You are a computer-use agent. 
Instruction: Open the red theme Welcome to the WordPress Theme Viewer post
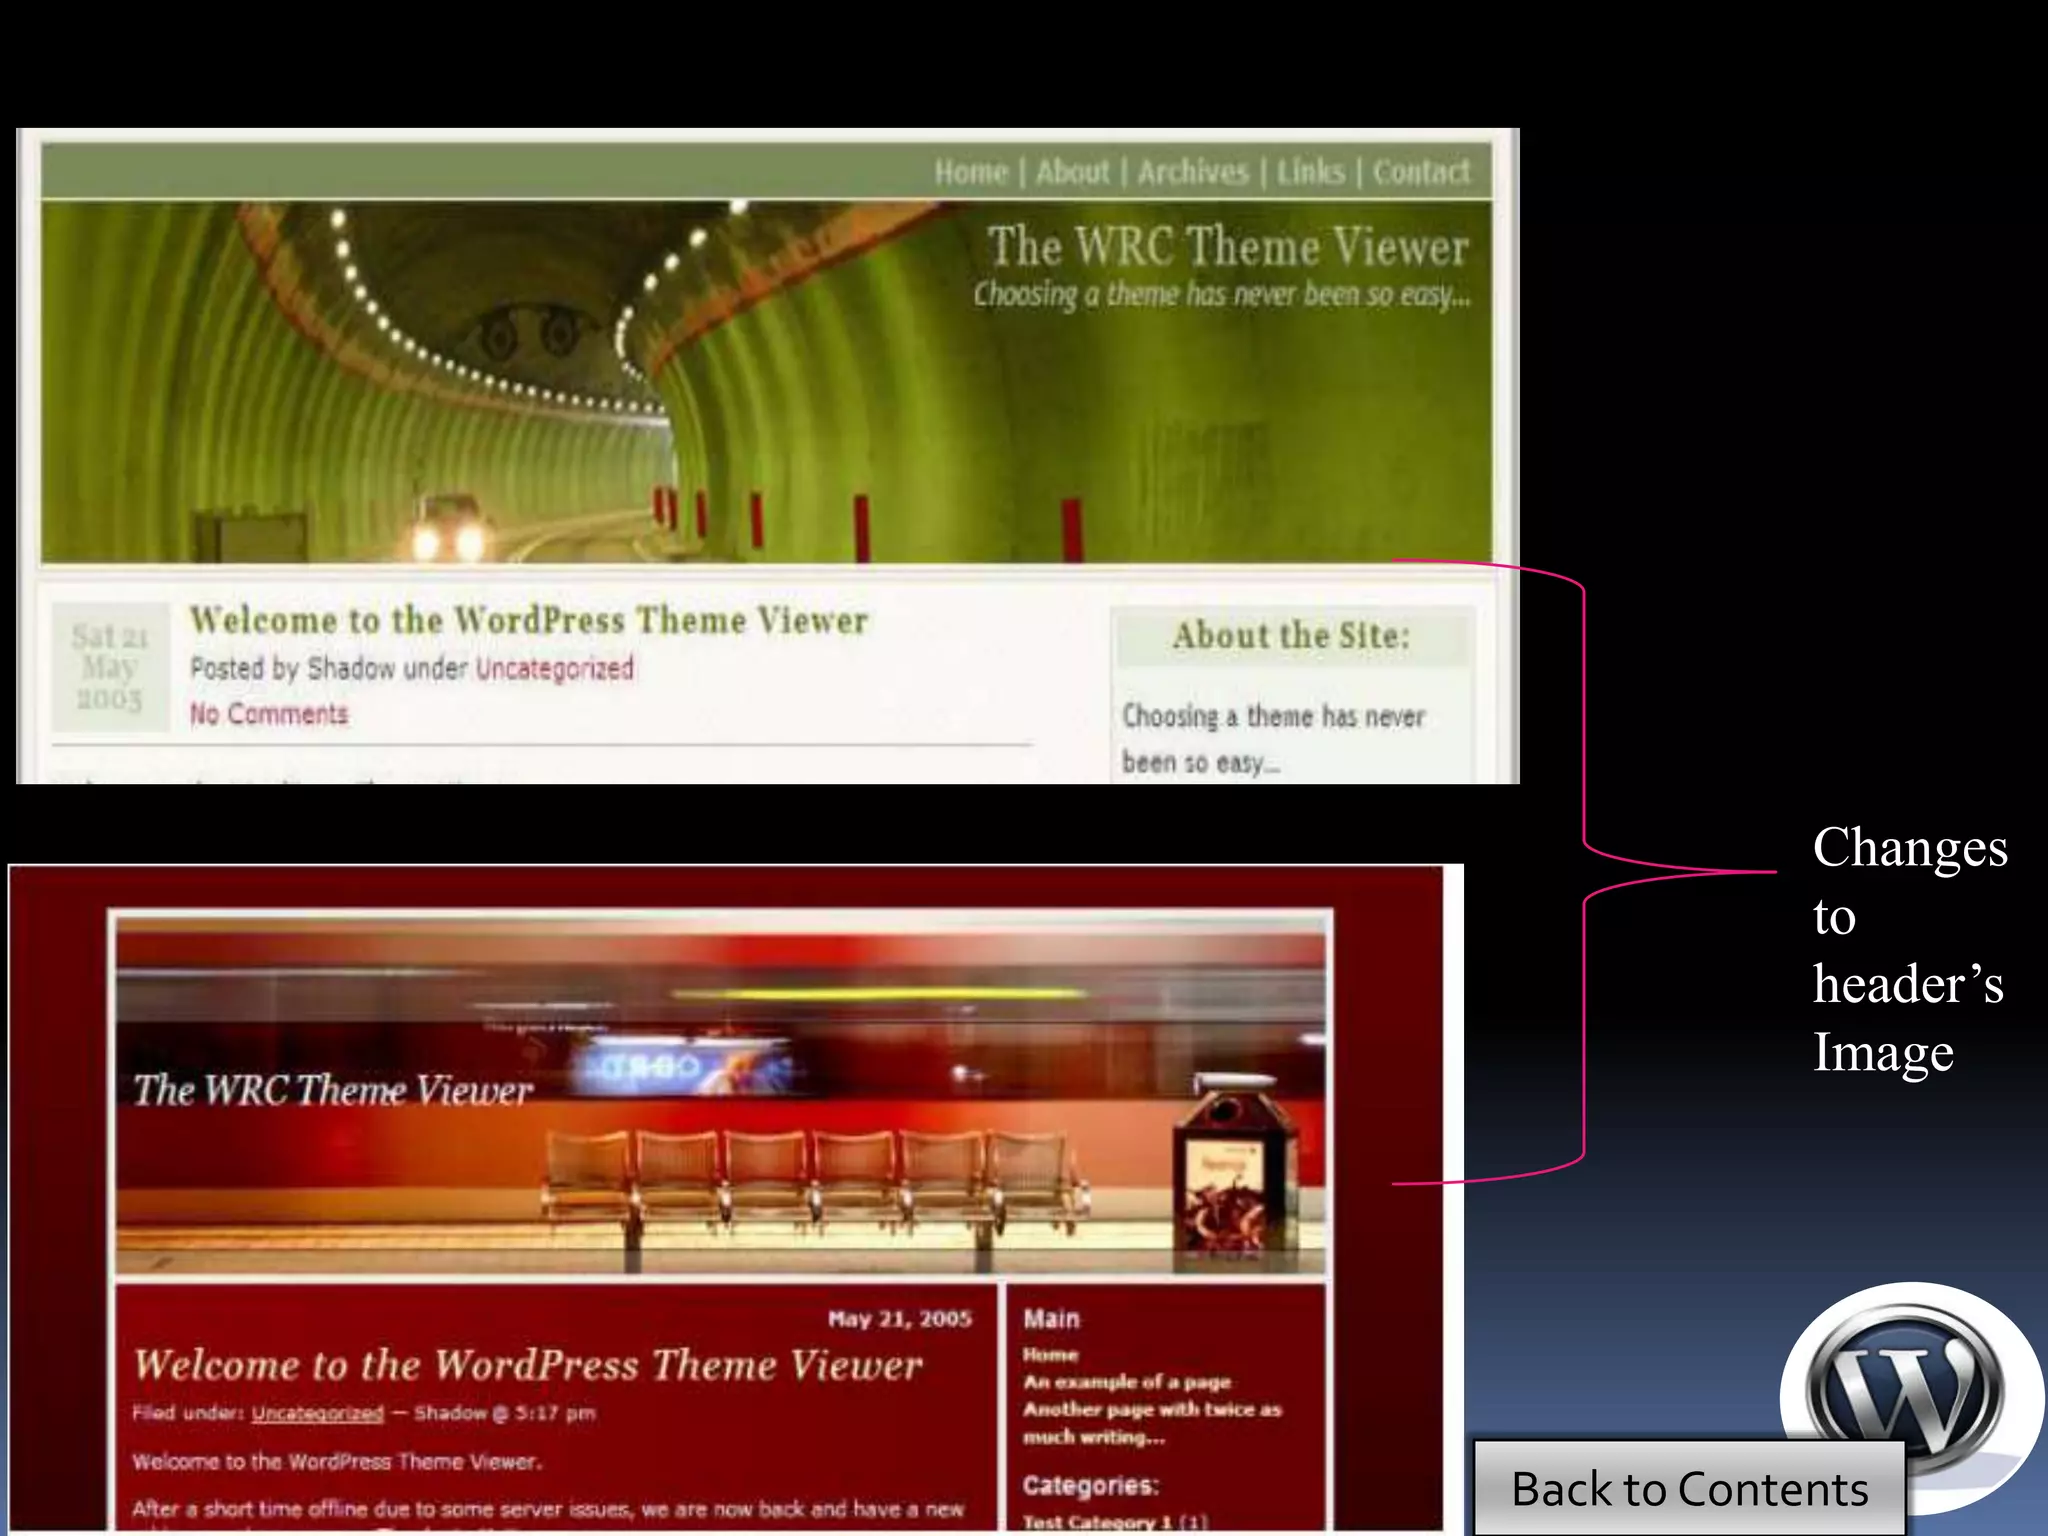click(x=528, y=1365)
